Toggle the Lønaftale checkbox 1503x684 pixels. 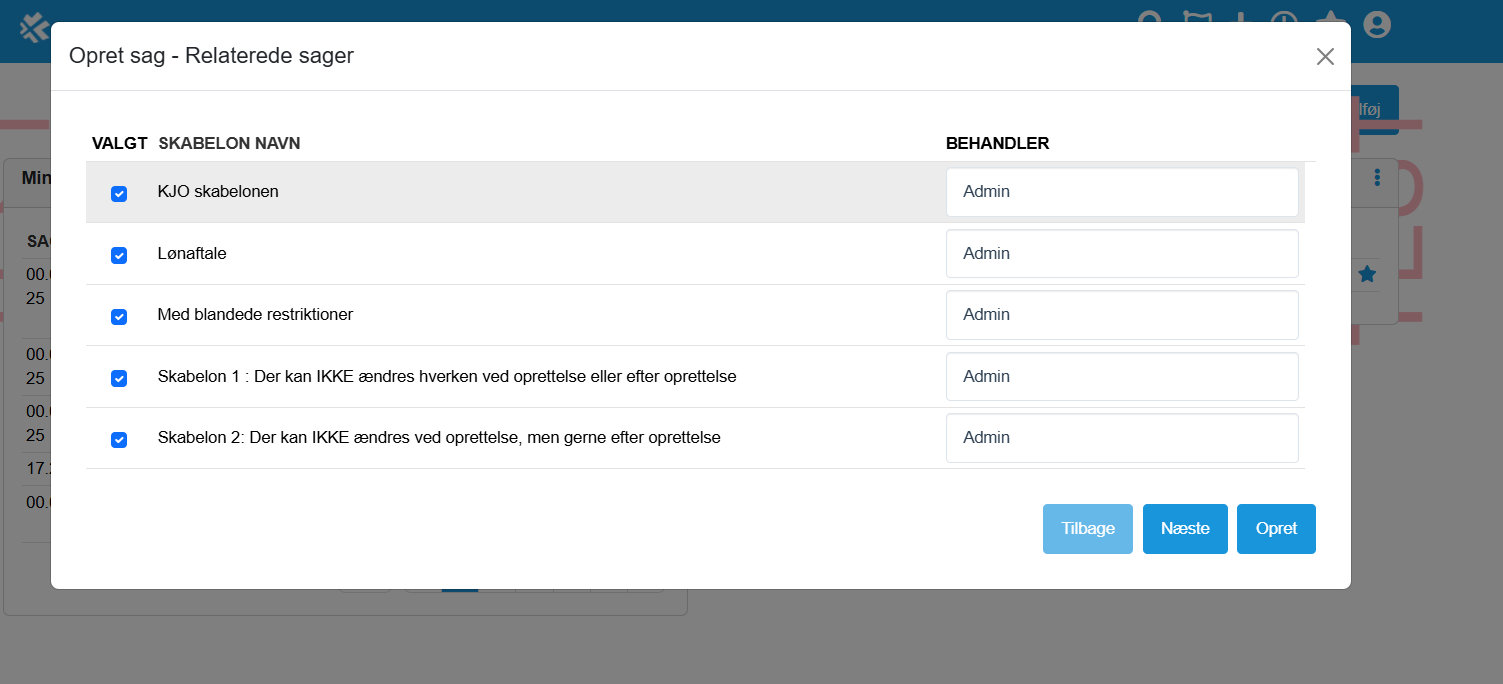(x=119, y=256)
